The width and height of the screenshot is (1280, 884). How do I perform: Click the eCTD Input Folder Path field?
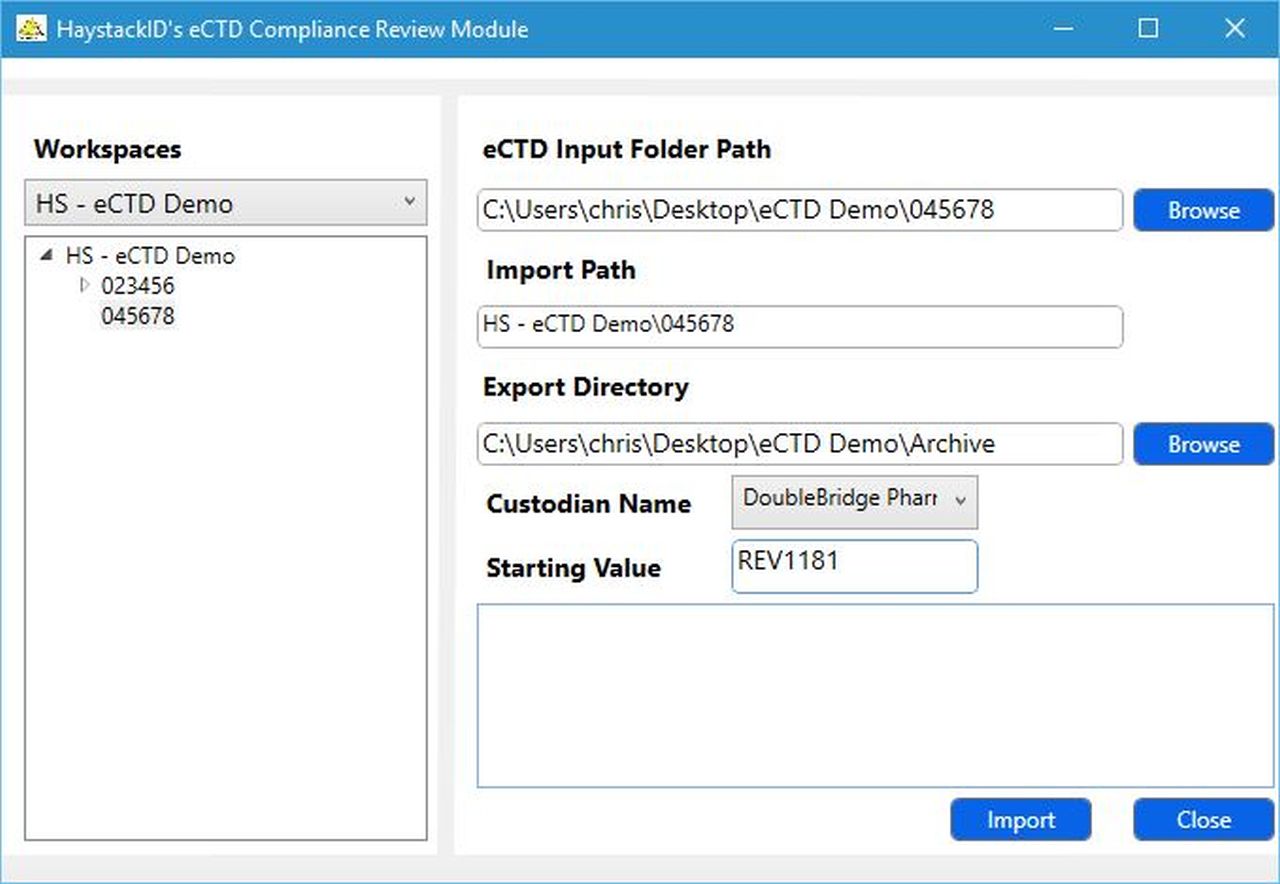pyautogui.click(x=798, y=210)
